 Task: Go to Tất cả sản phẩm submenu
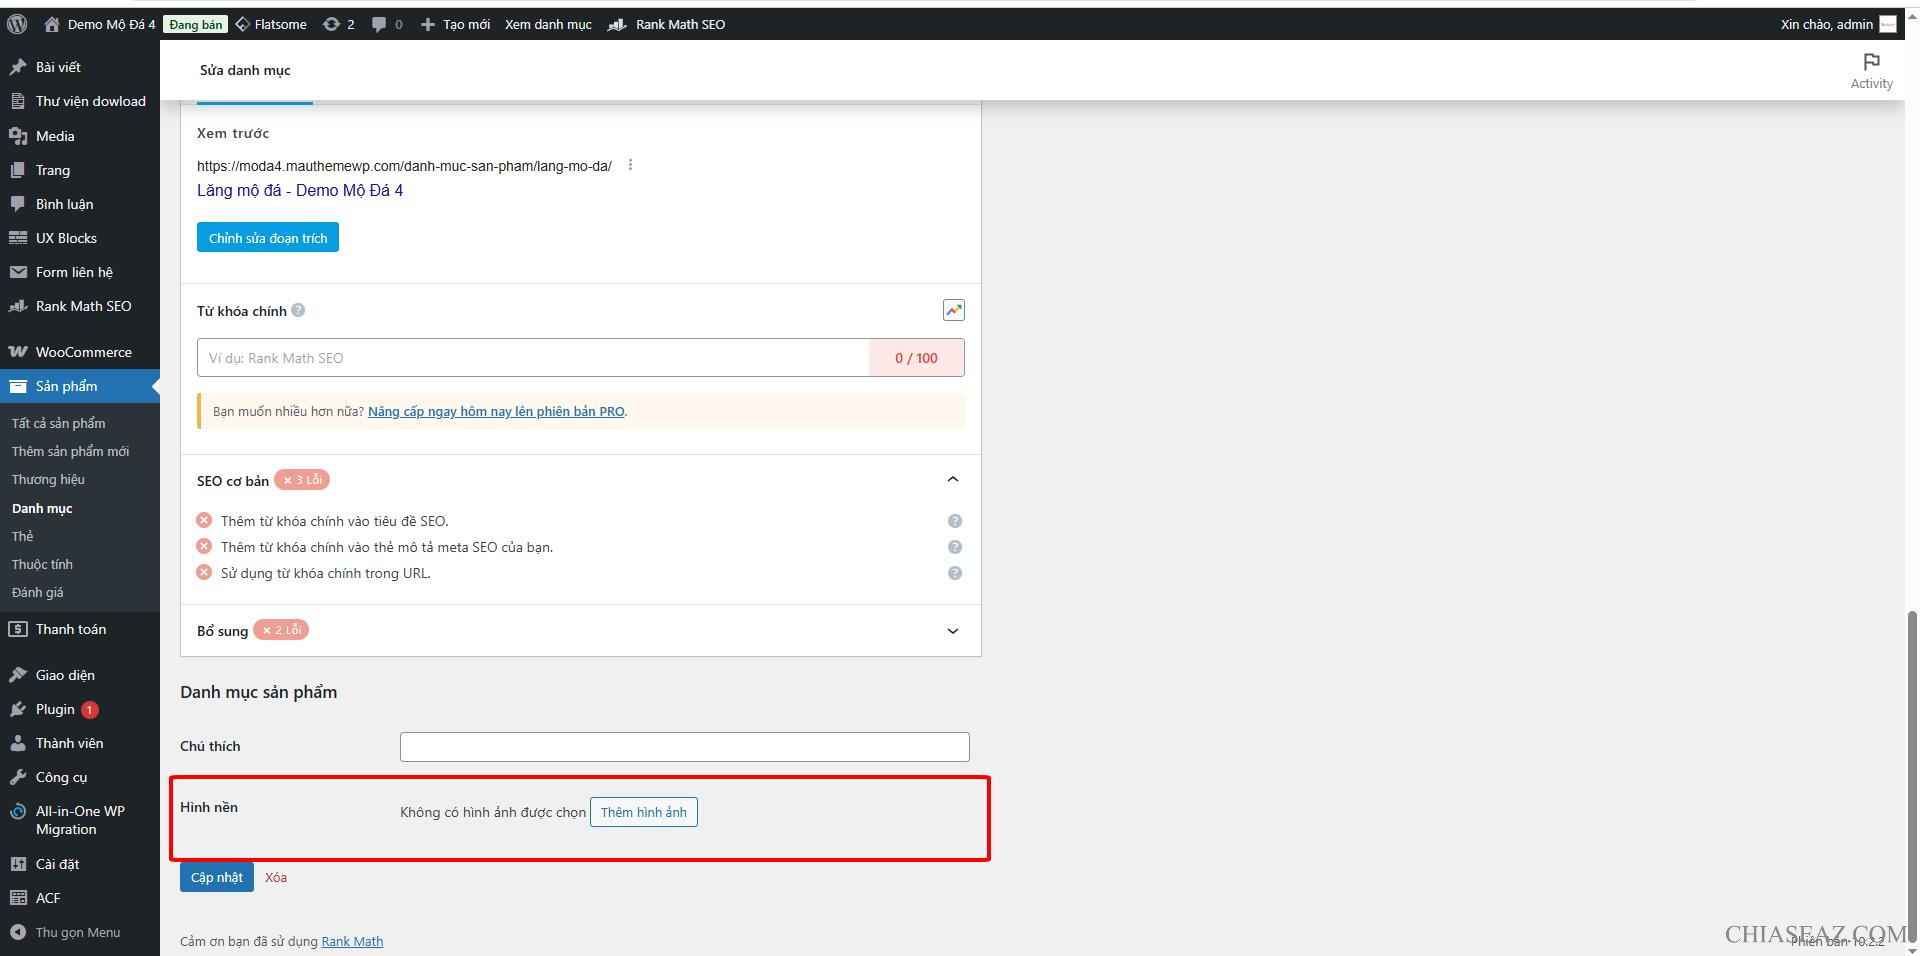click(58, 423)
